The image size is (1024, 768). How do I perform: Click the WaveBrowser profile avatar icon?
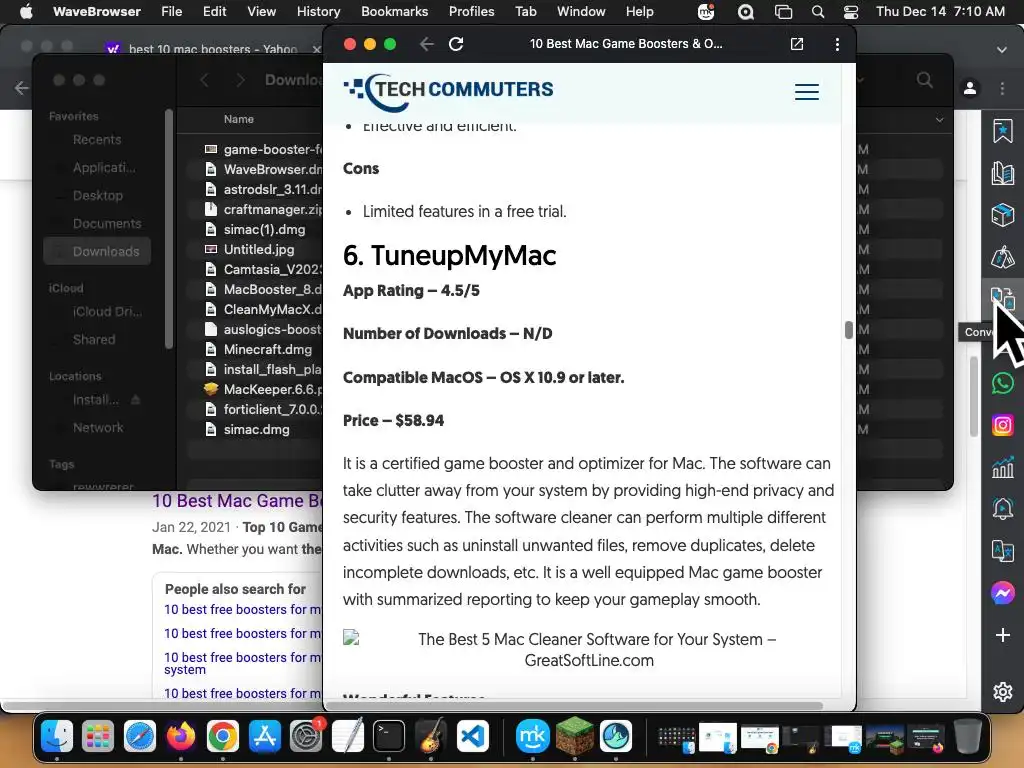click(970, 88)
